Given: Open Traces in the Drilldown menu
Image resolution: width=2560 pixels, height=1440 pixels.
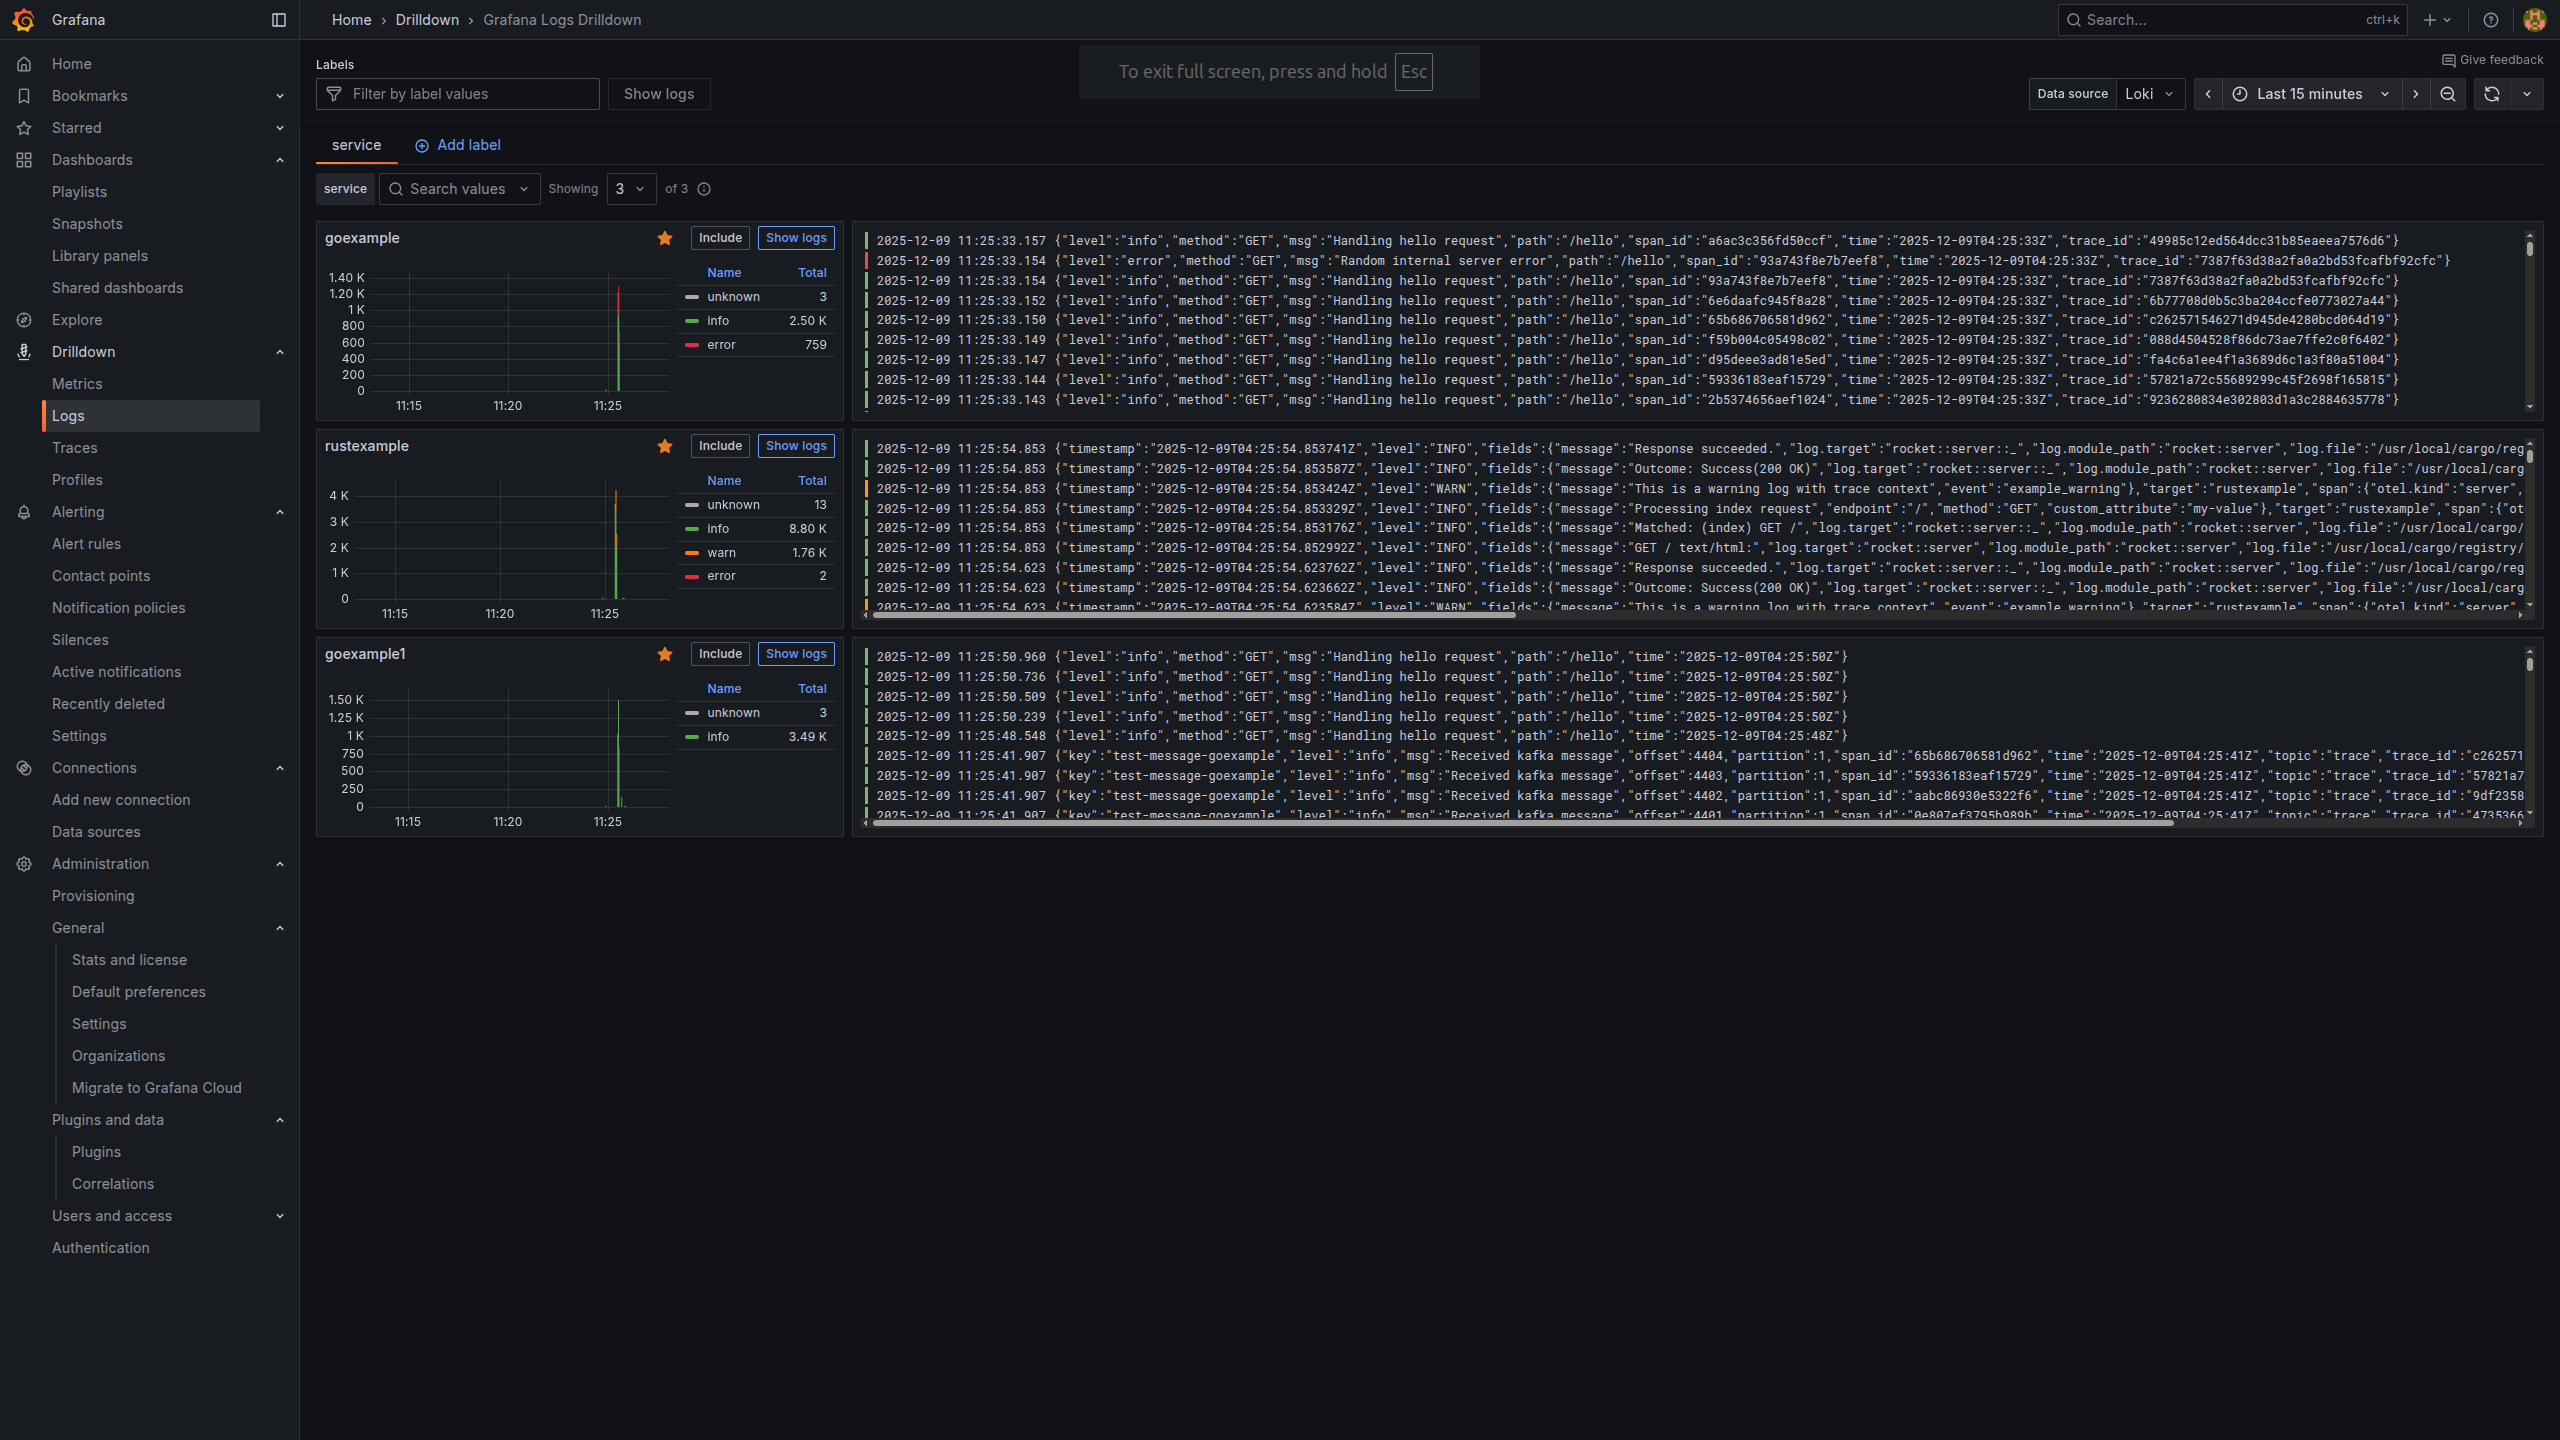Looking at the screenshot, I should coord(75,448).
